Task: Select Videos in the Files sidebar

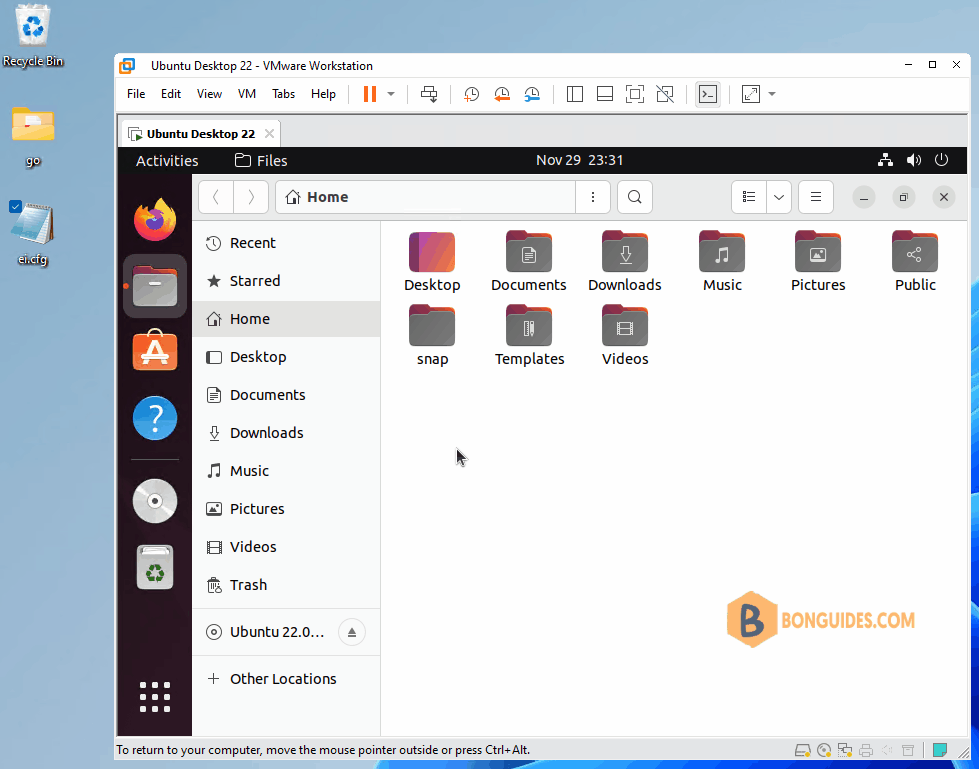Action: [286, 547]
